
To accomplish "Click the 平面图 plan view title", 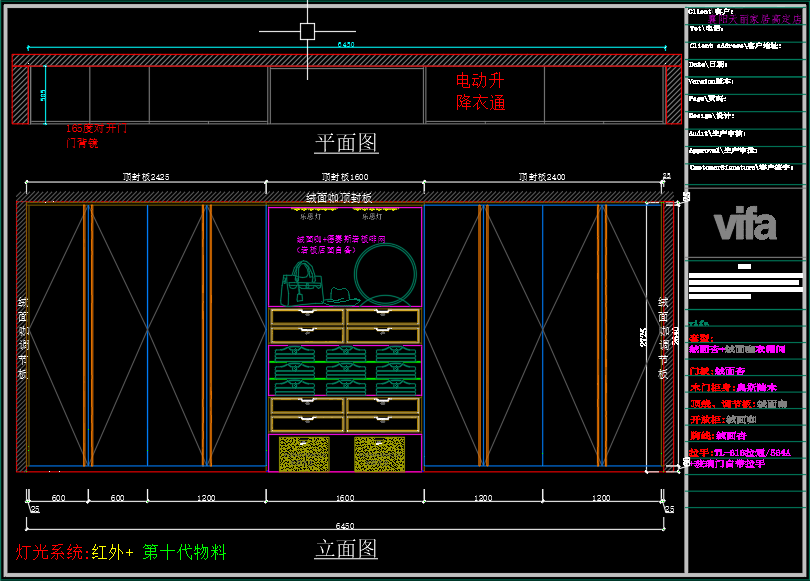I will point(346,143).
